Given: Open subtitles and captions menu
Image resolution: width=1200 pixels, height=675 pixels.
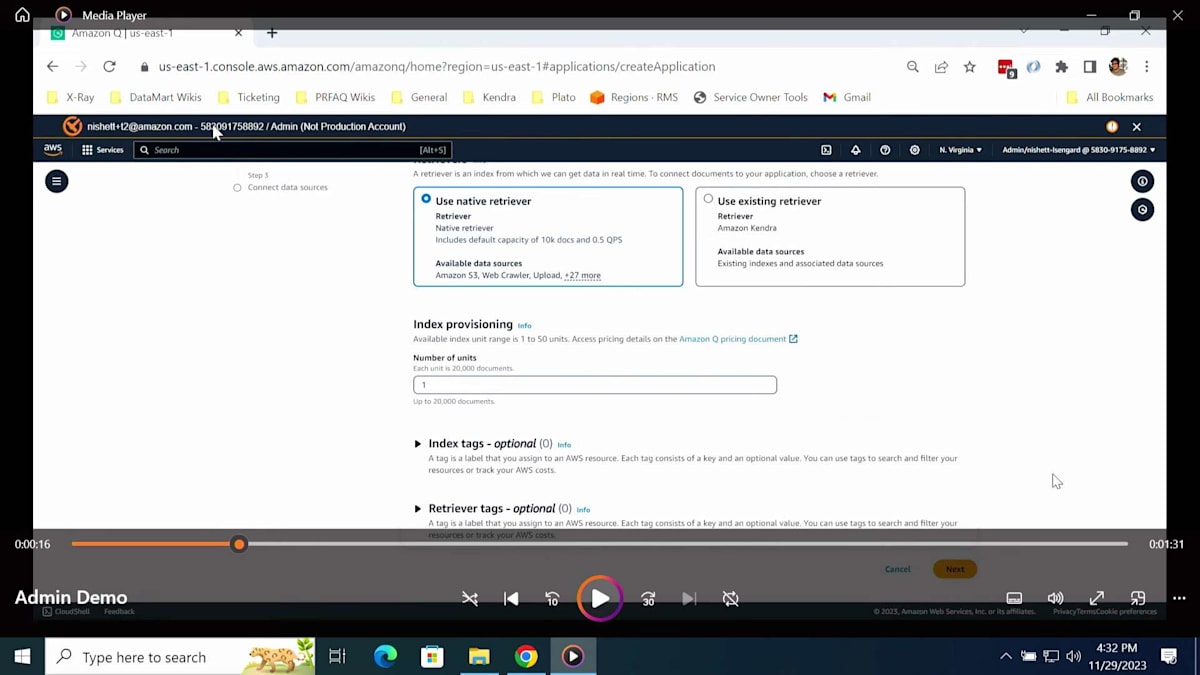Looking at the screenshot, I should click(x=1014, y=598).
